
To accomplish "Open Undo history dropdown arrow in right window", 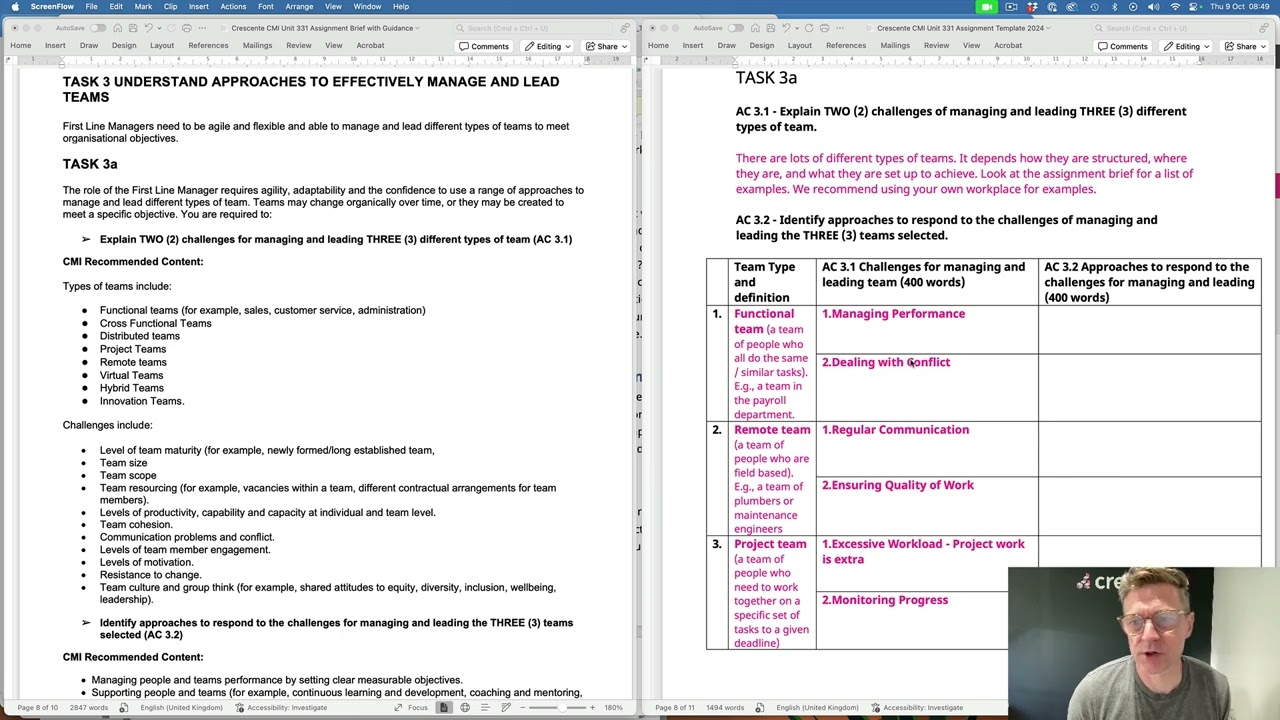I will click(797, 28).
